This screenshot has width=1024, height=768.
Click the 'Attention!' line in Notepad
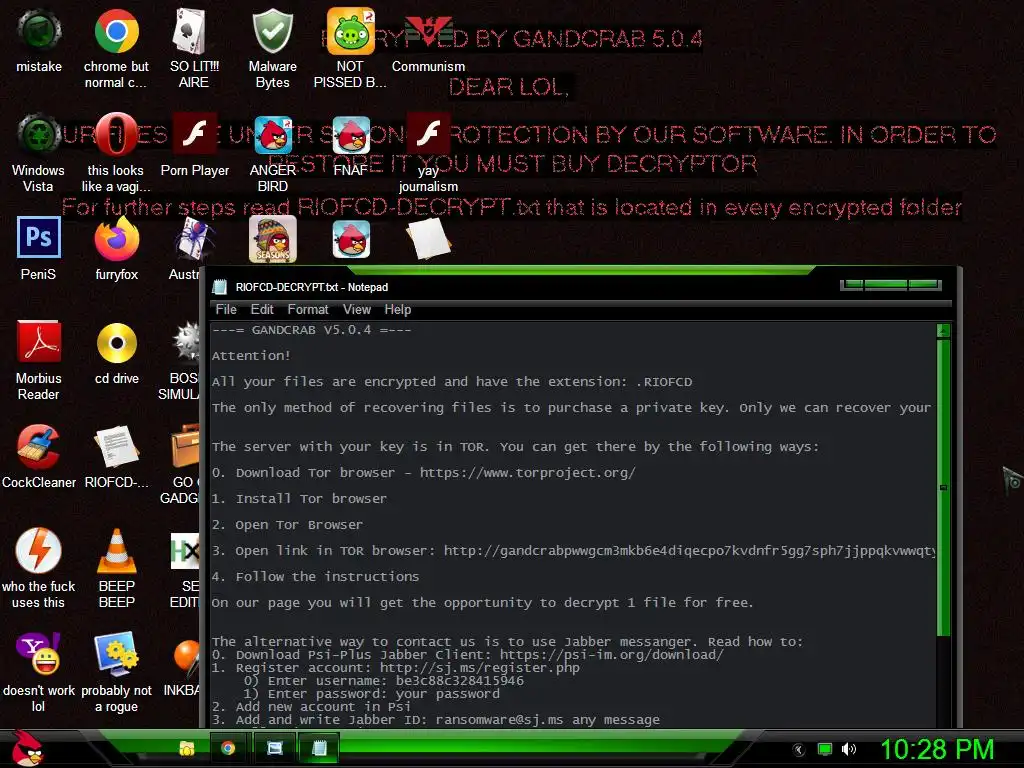[251, 356]
